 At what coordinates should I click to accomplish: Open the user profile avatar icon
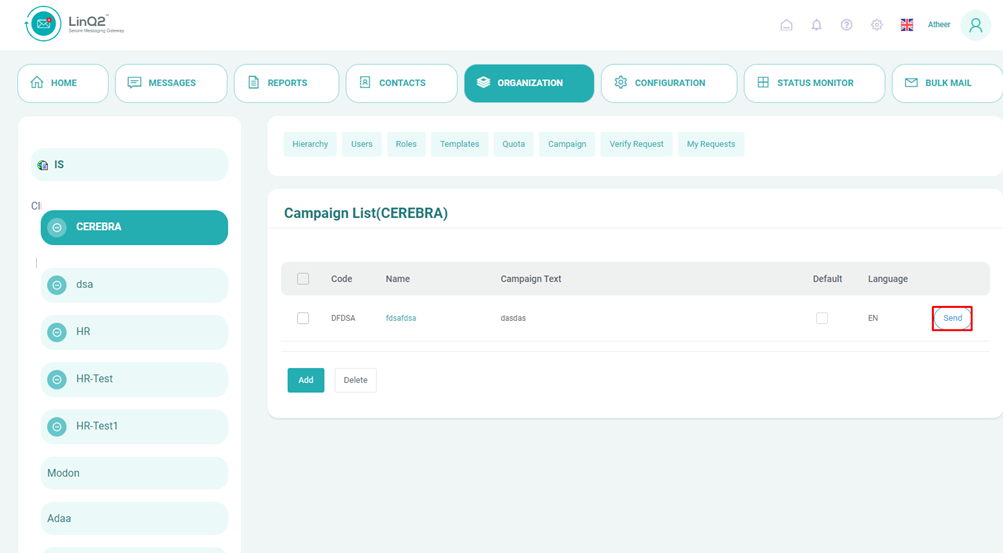pyautogui.click(x=975, y=25)
